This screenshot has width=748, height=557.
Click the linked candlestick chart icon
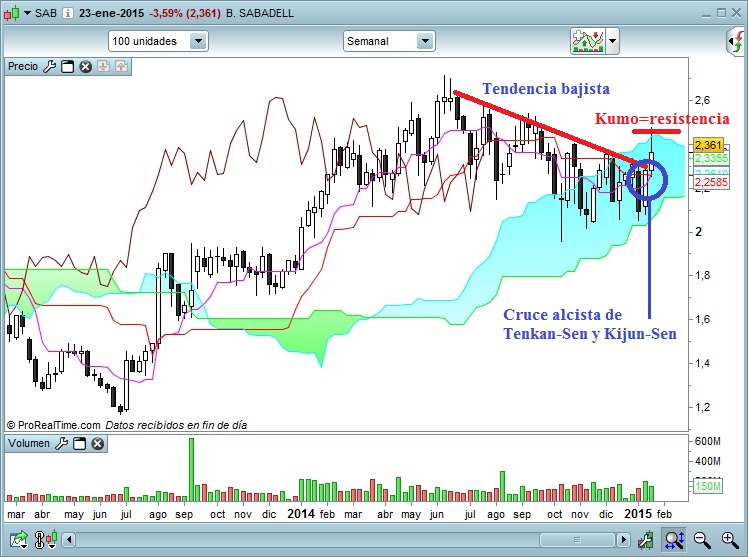pos(46,539)
